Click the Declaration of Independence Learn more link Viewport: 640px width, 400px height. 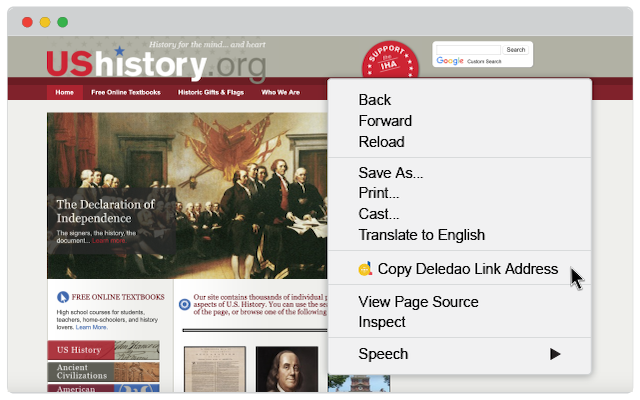coord(109,241)
